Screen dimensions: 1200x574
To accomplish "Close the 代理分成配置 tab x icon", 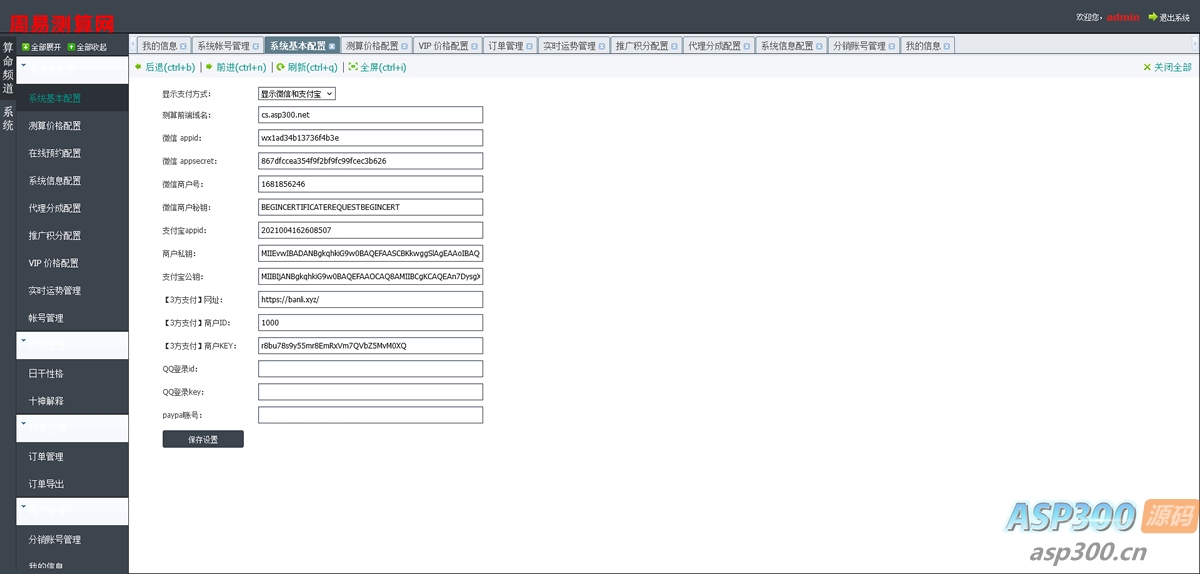I will coord(746,46).
